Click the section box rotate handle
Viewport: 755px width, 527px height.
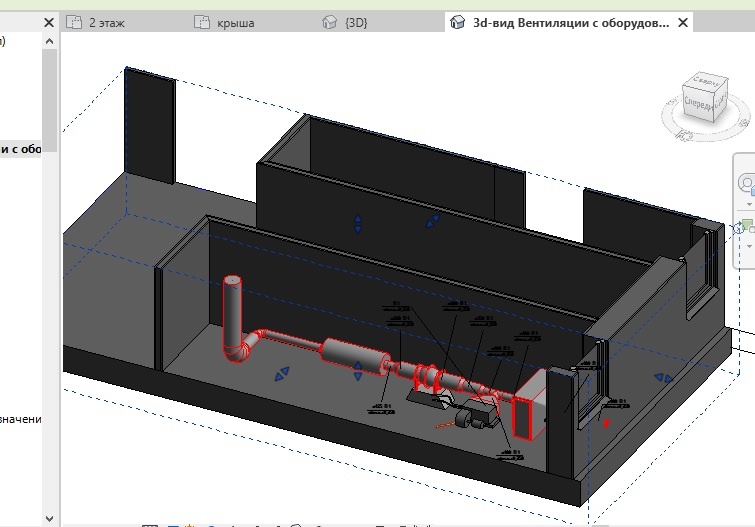point(738,228)
